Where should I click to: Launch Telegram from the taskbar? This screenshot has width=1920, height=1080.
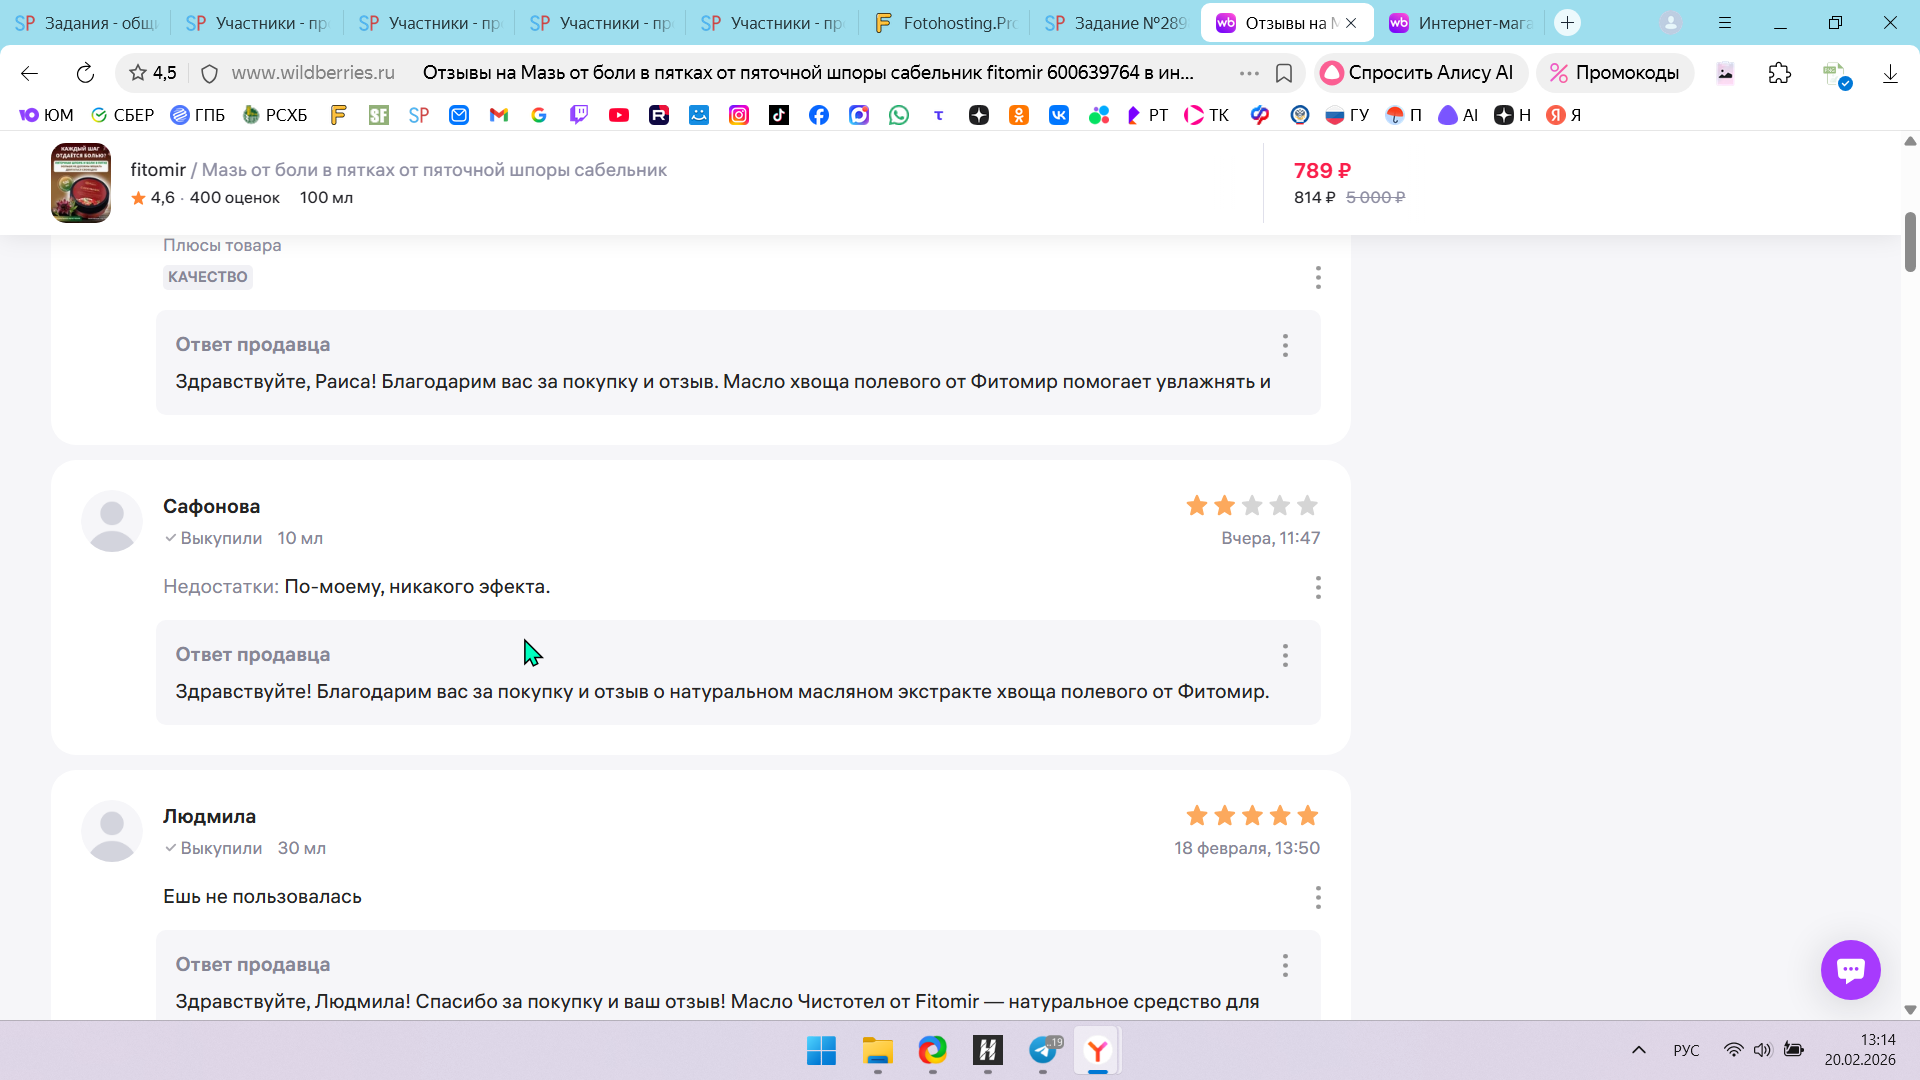tap(1043, 1050)
